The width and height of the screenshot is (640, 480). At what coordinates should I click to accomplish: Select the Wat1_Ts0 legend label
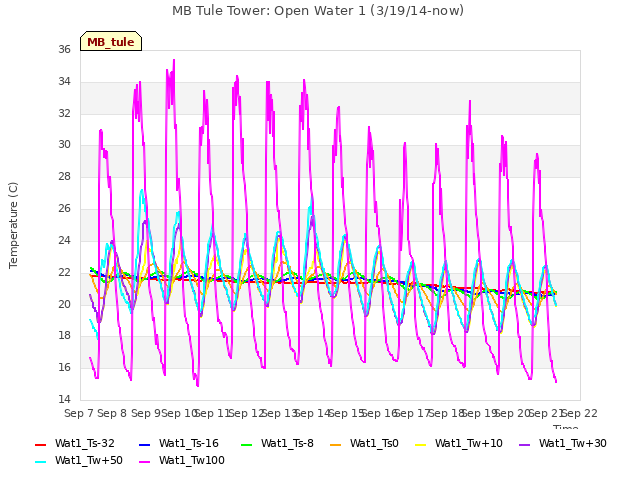374,443
